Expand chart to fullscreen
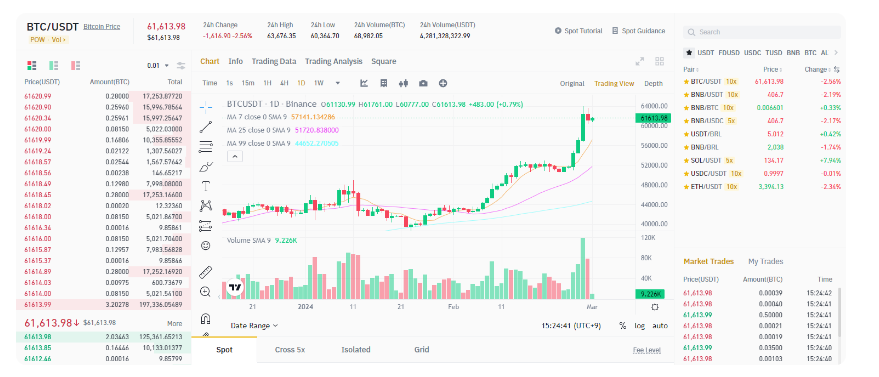This screenshot has width=879, height=377. click(x=640, y=62)
